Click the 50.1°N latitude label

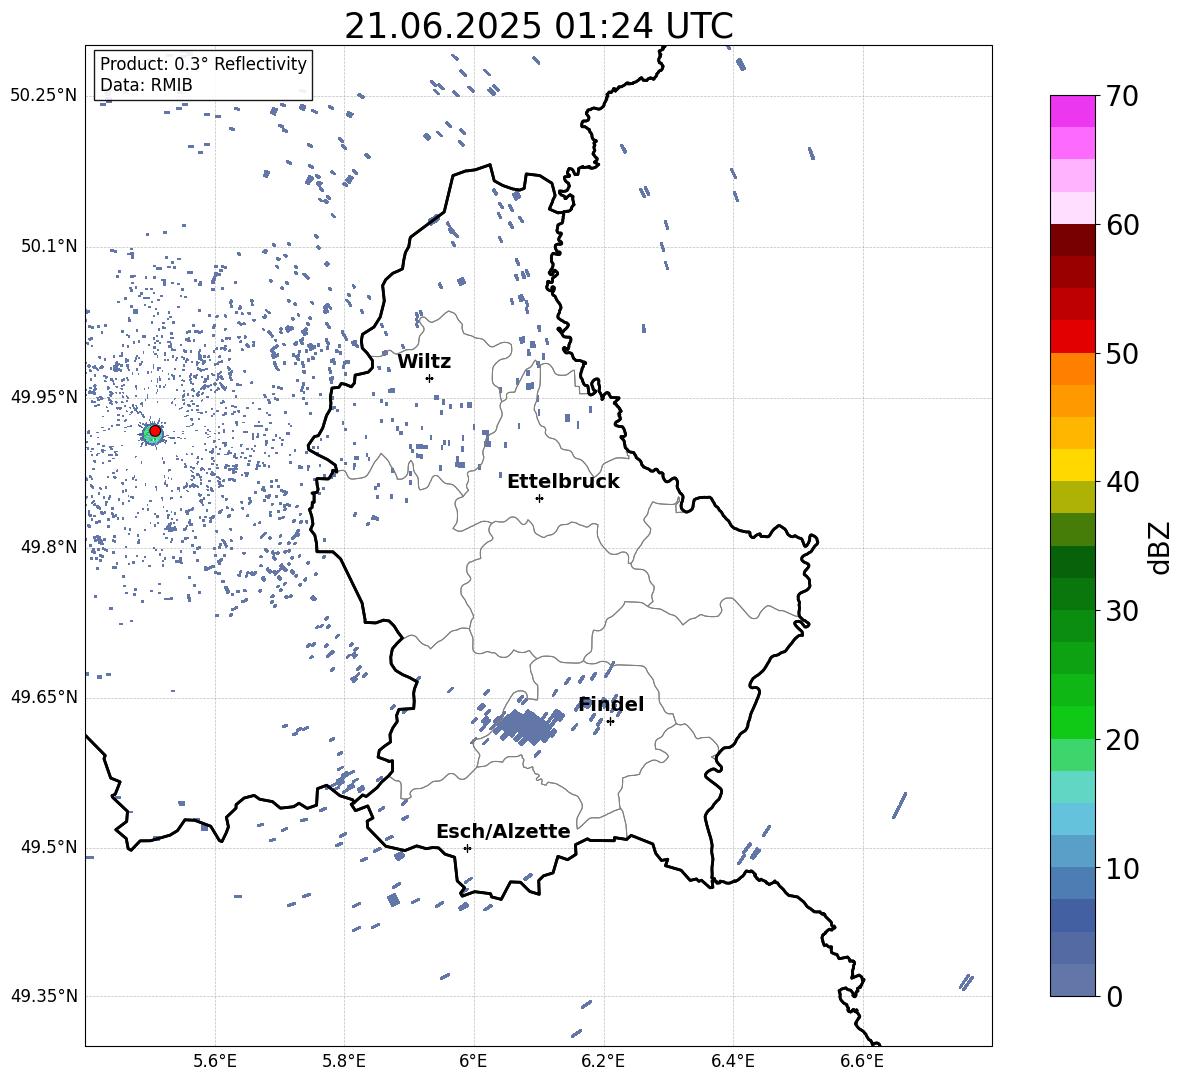click(48, 247)
